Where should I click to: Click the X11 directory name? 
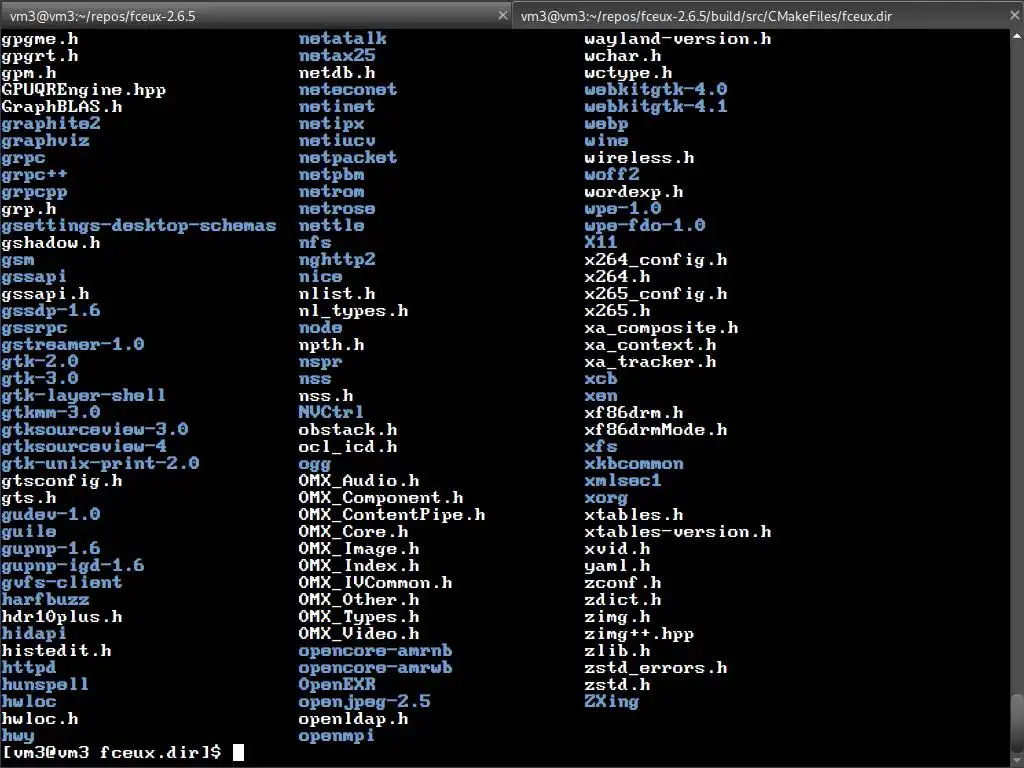point(601,242)
